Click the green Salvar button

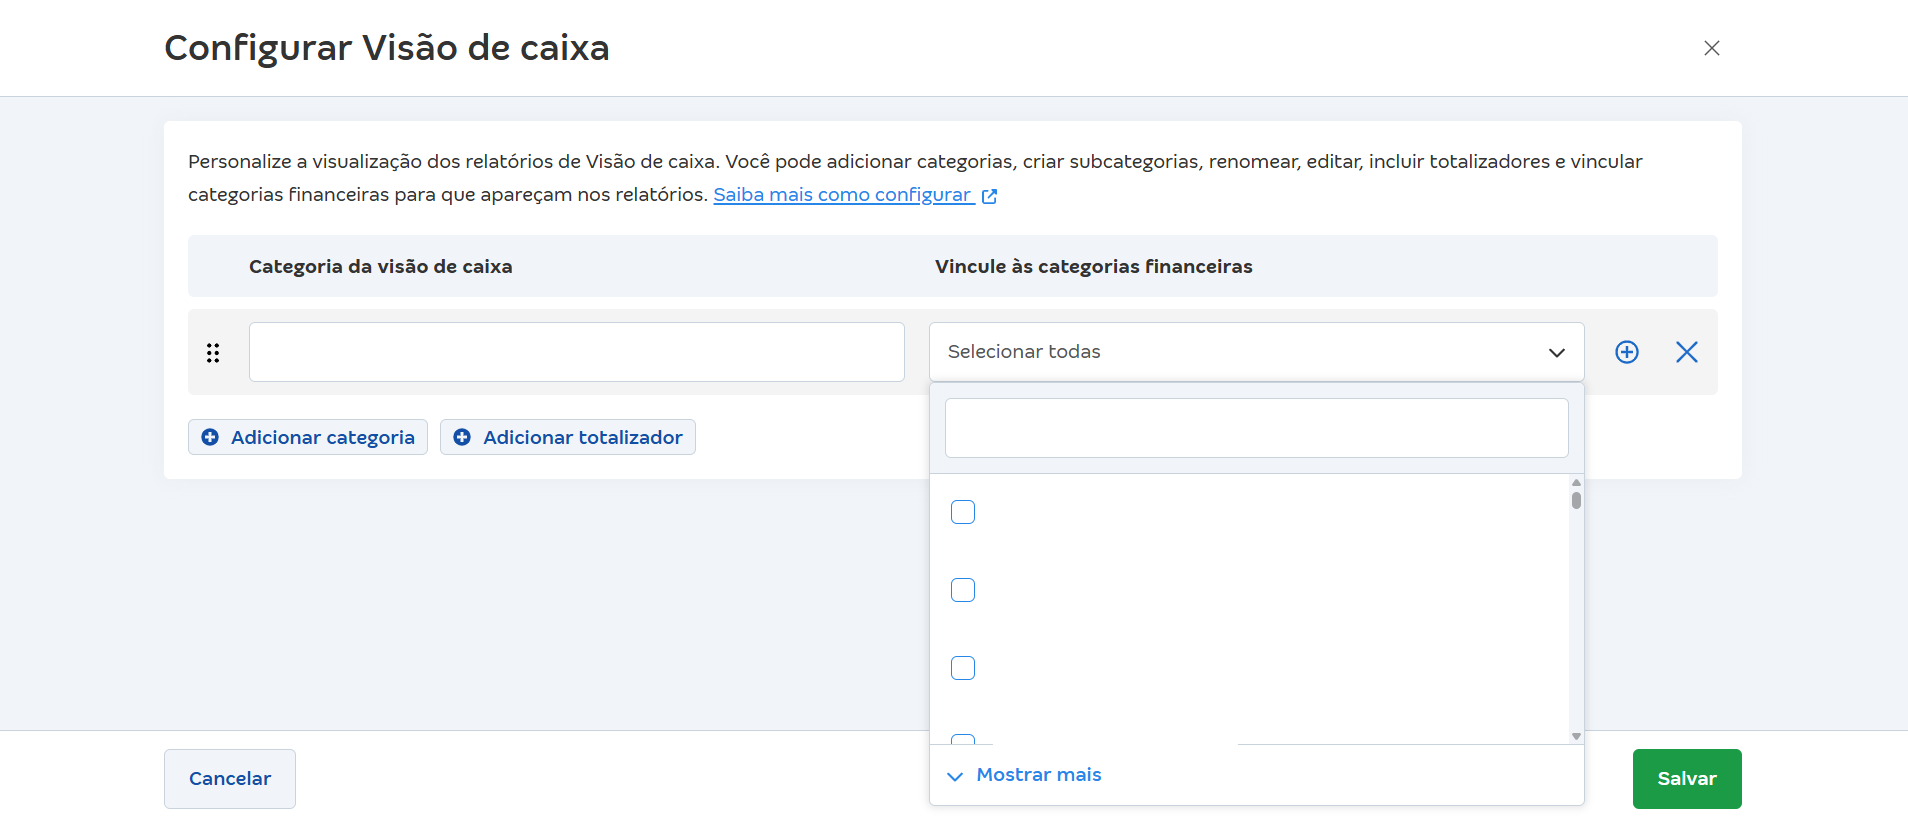[1687, 779]
